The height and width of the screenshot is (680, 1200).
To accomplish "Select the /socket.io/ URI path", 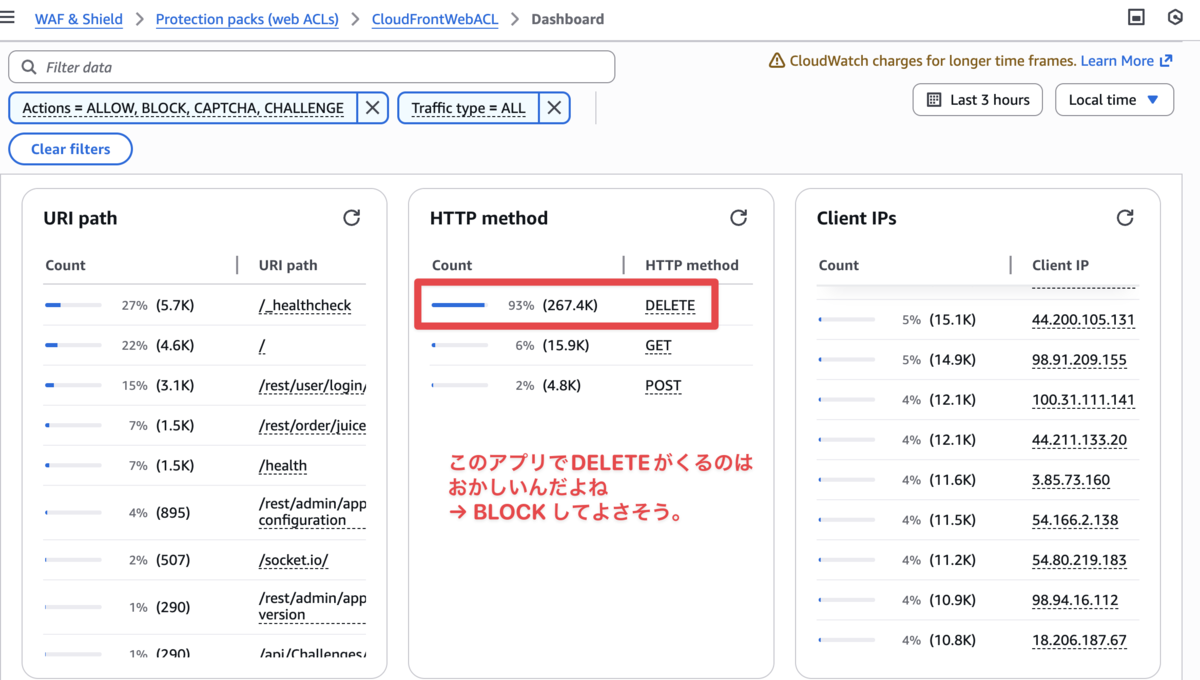I will (293, 560).
